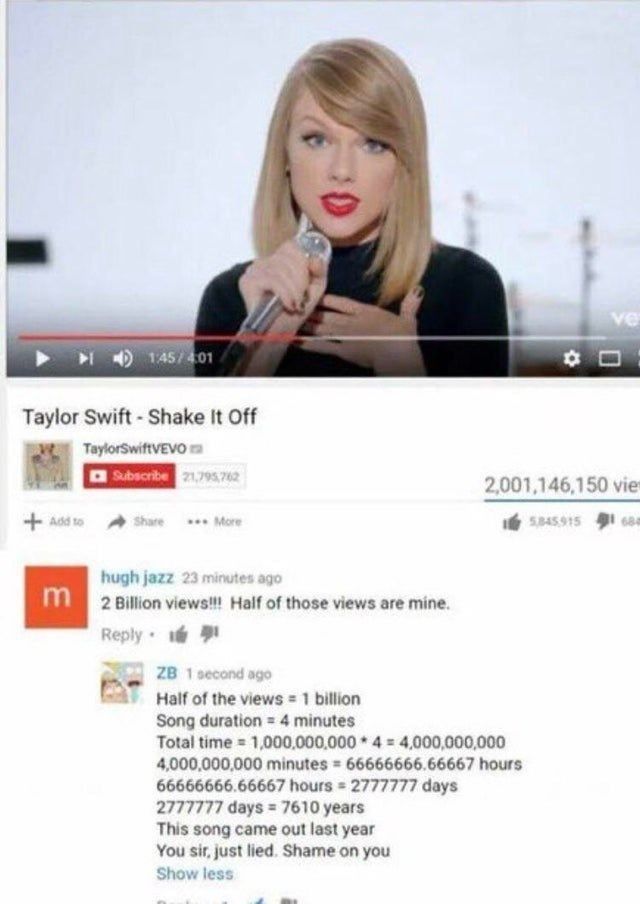Image resolution: width=640 pixels, height=904 pixels.
Task: Open video settings gear icon
Action: 571,359
